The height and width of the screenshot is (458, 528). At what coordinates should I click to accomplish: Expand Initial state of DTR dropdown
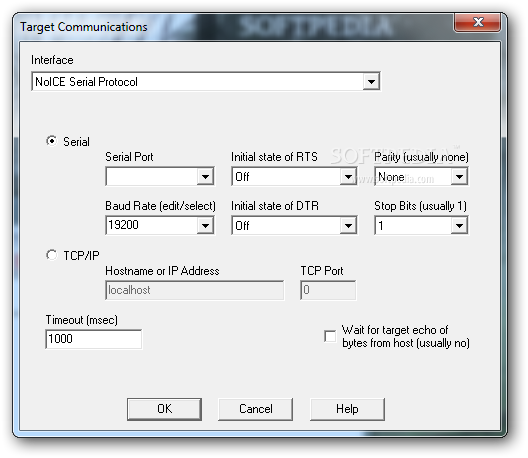[348, 225]
